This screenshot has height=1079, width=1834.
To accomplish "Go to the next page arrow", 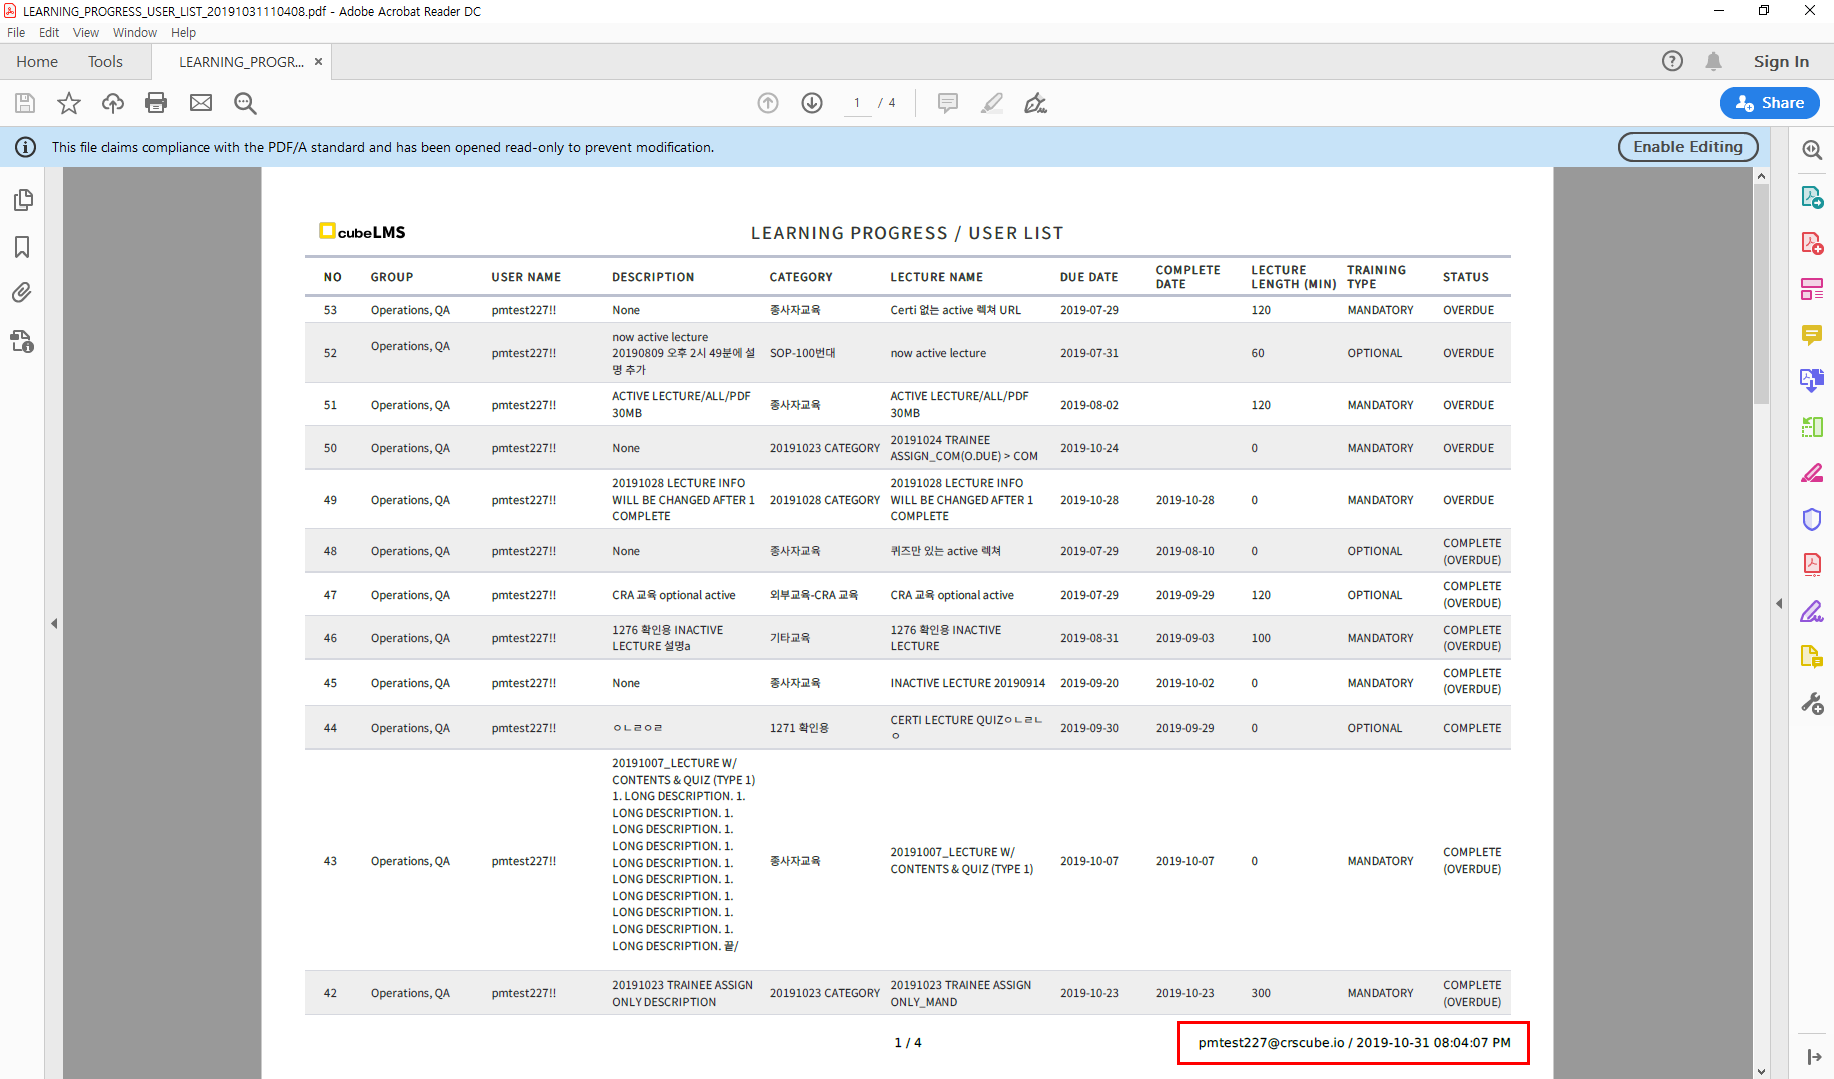I will point(812,103).
